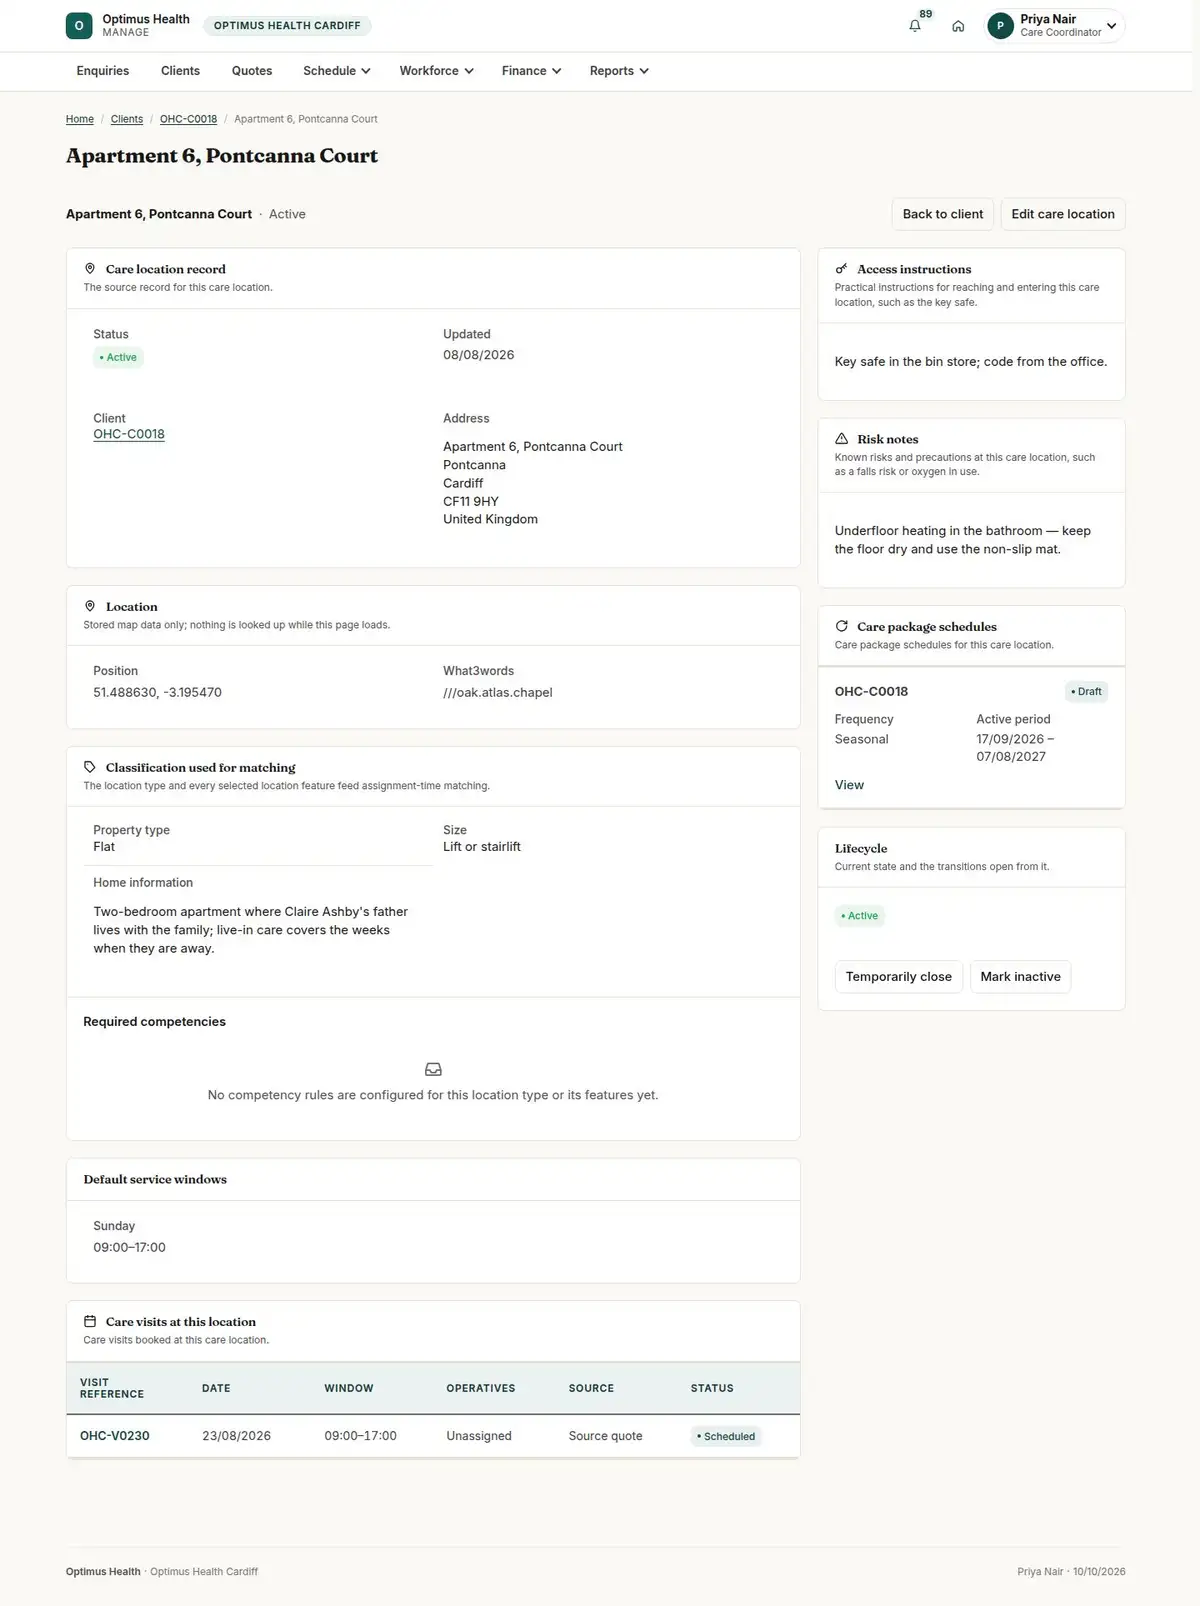
Task: Open the user account dropdown chevron
Action: coord(1111,26)
